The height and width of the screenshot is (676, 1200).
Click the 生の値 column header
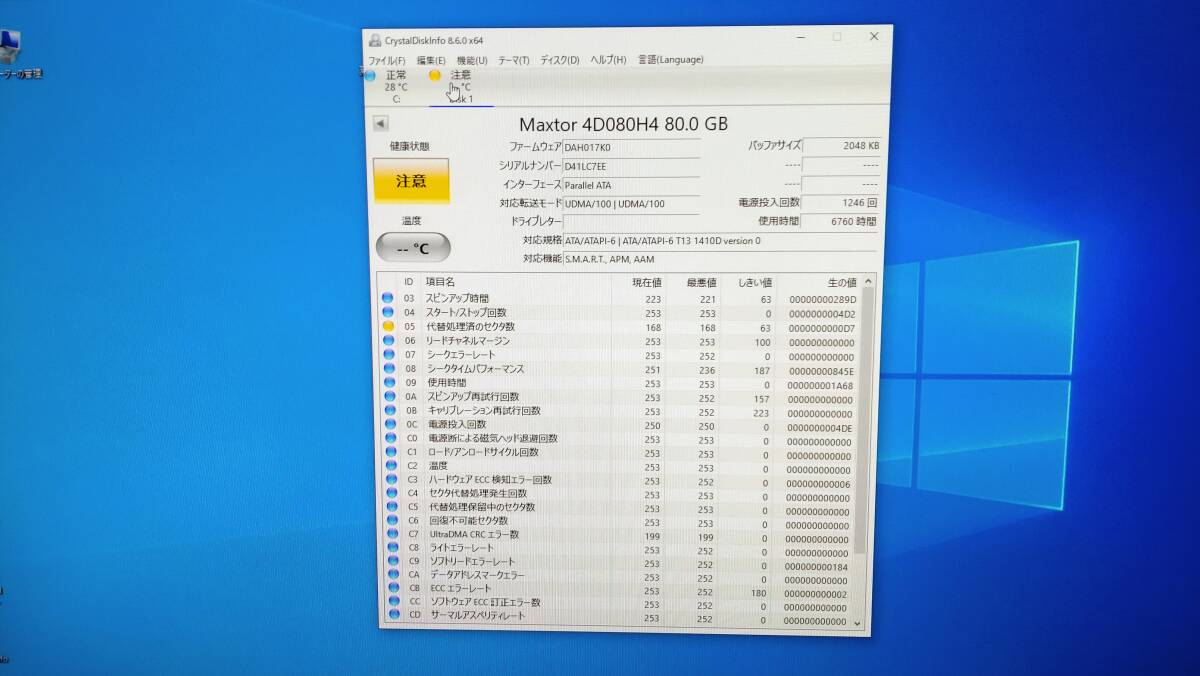(841, 282)
